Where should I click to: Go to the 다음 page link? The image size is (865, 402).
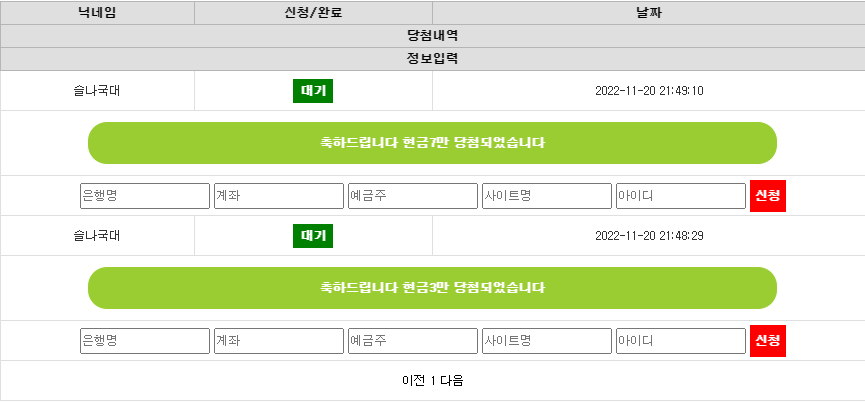(x=452, y=380)
